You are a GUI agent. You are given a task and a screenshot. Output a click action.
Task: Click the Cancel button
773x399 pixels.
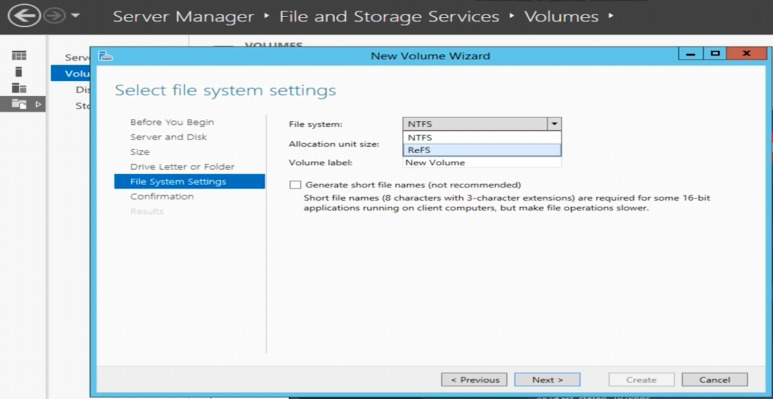(x=714, y=380)
